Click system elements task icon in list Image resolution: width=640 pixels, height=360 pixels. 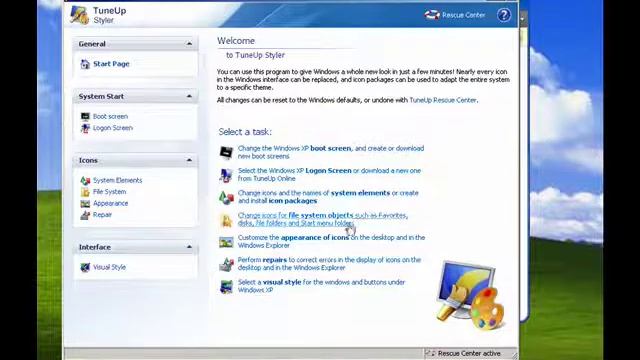226,197
